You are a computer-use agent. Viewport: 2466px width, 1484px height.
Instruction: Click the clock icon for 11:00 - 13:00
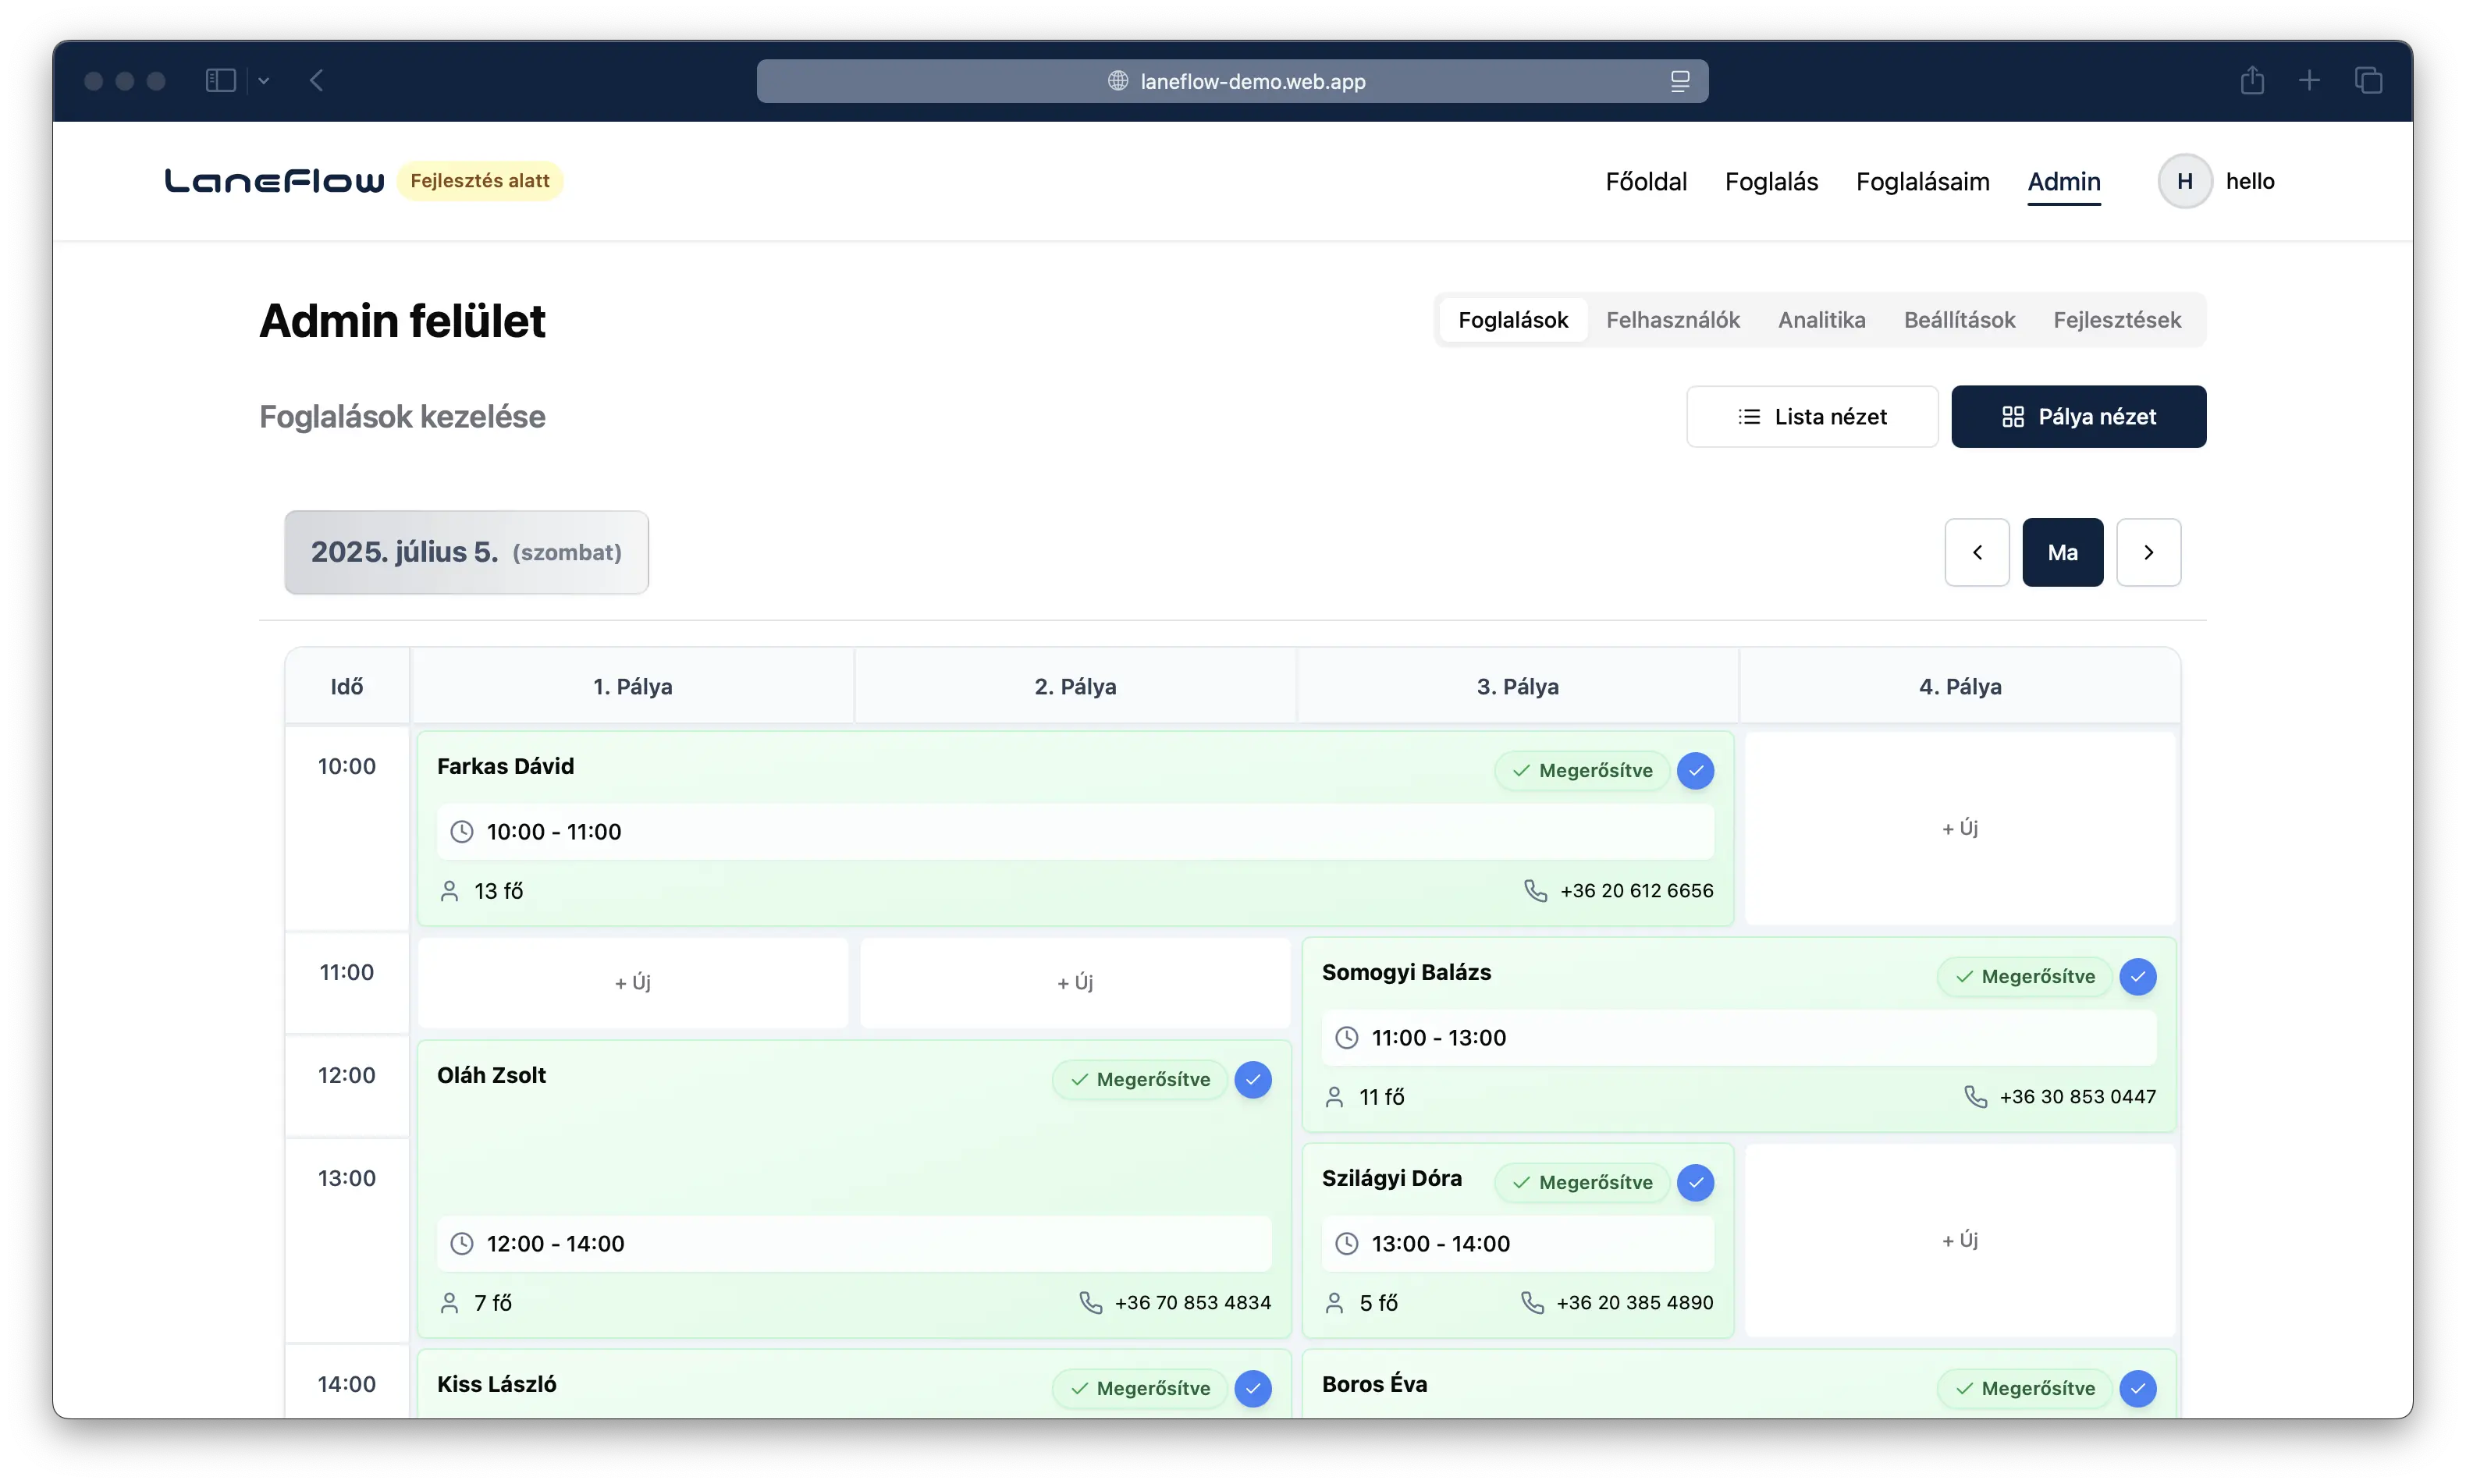(1347, 1038)
